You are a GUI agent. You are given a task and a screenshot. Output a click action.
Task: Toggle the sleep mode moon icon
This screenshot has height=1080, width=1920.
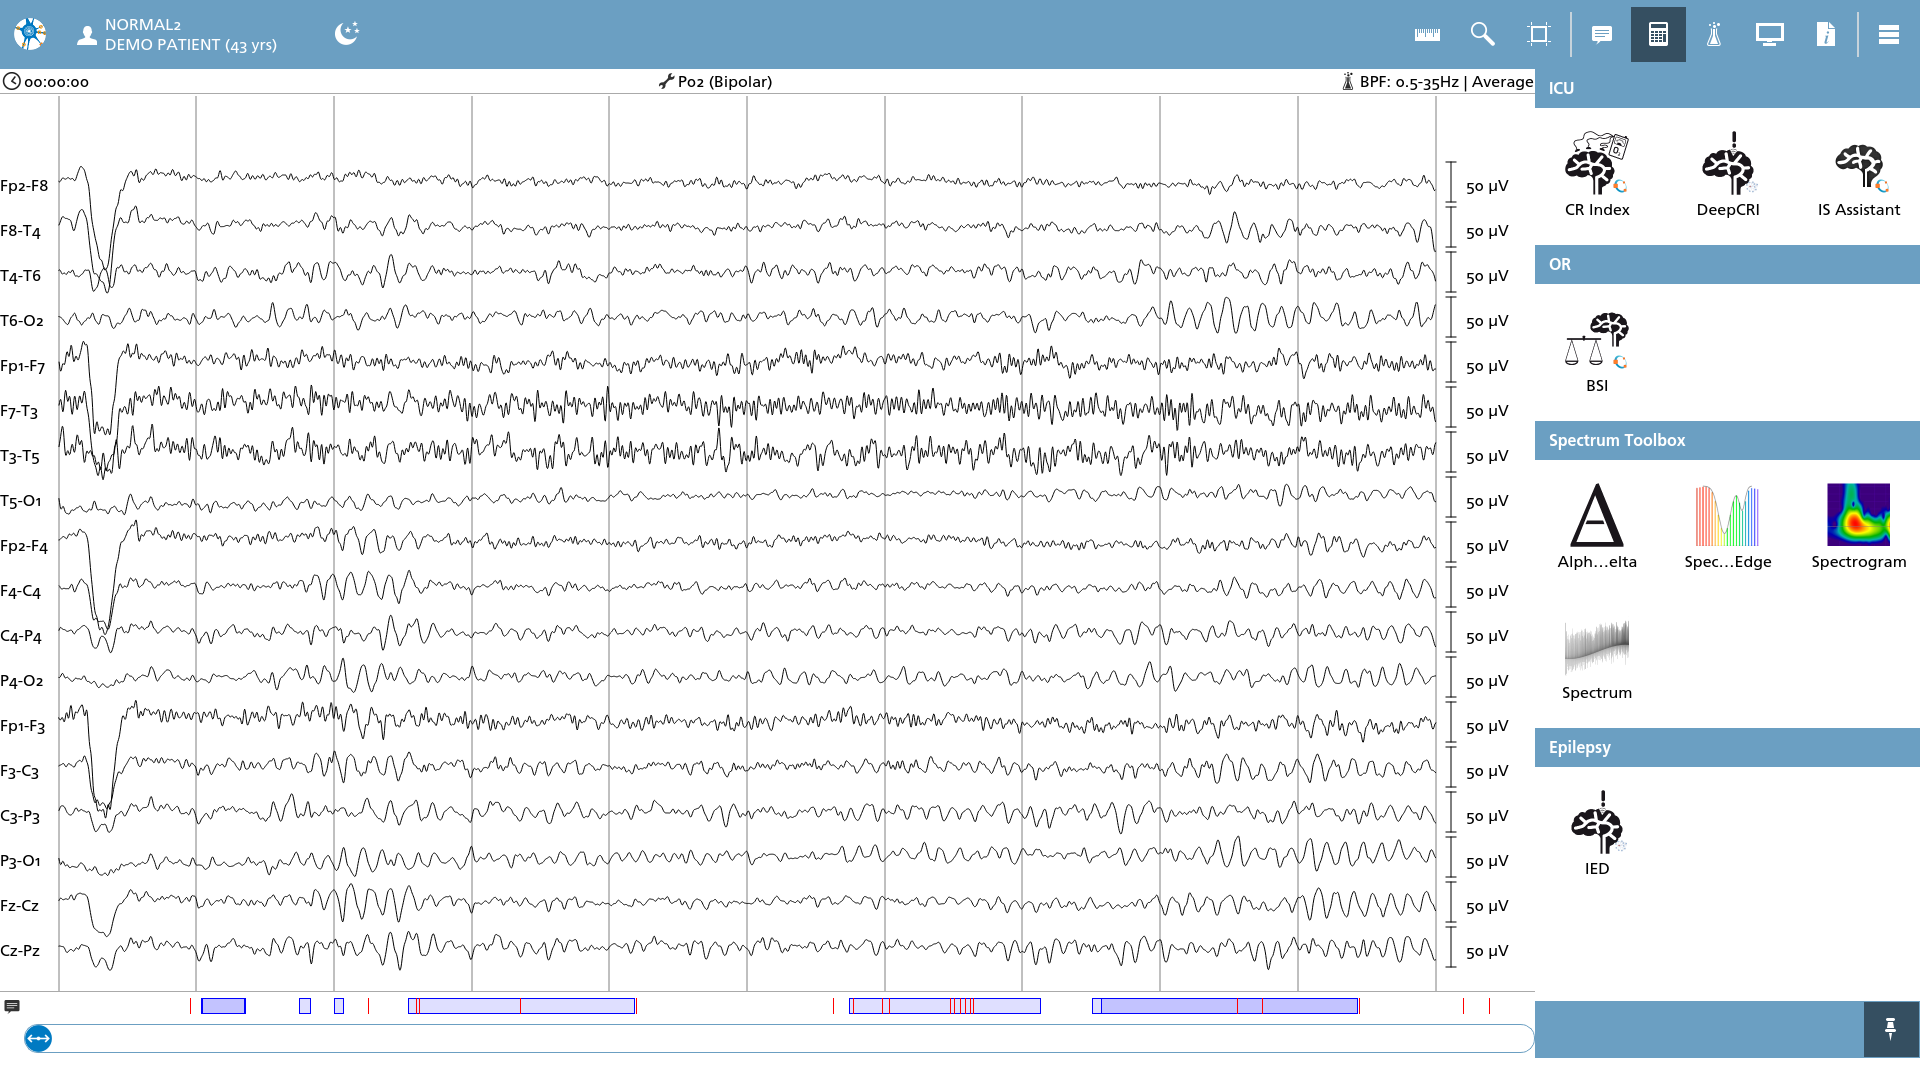tap(346, 34)
